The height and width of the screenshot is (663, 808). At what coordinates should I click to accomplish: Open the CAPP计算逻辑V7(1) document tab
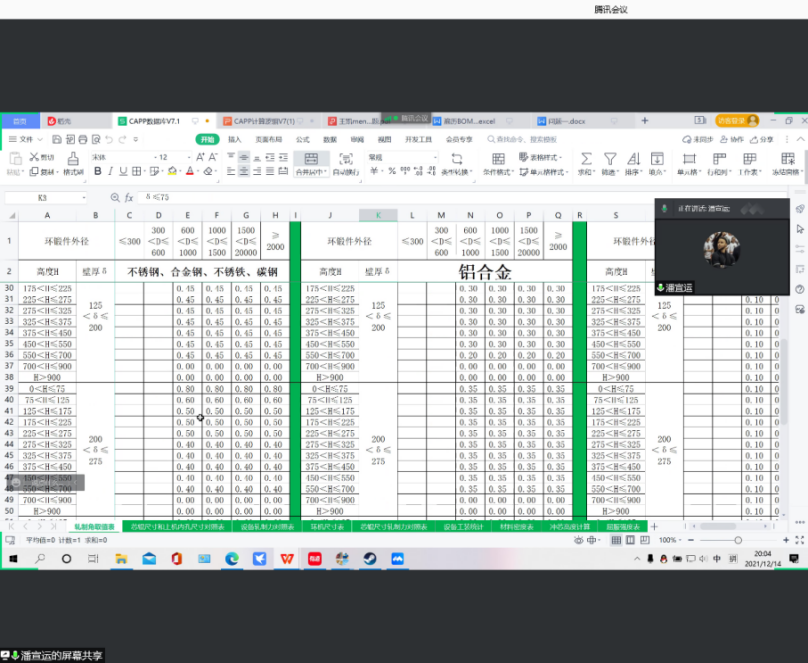(258, 121)
